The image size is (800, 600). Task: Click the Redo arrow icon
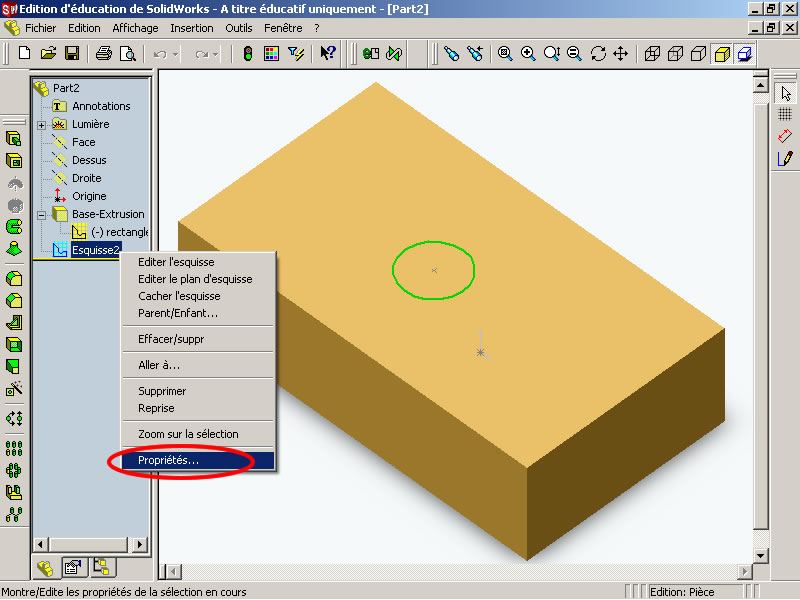(201, 54)
